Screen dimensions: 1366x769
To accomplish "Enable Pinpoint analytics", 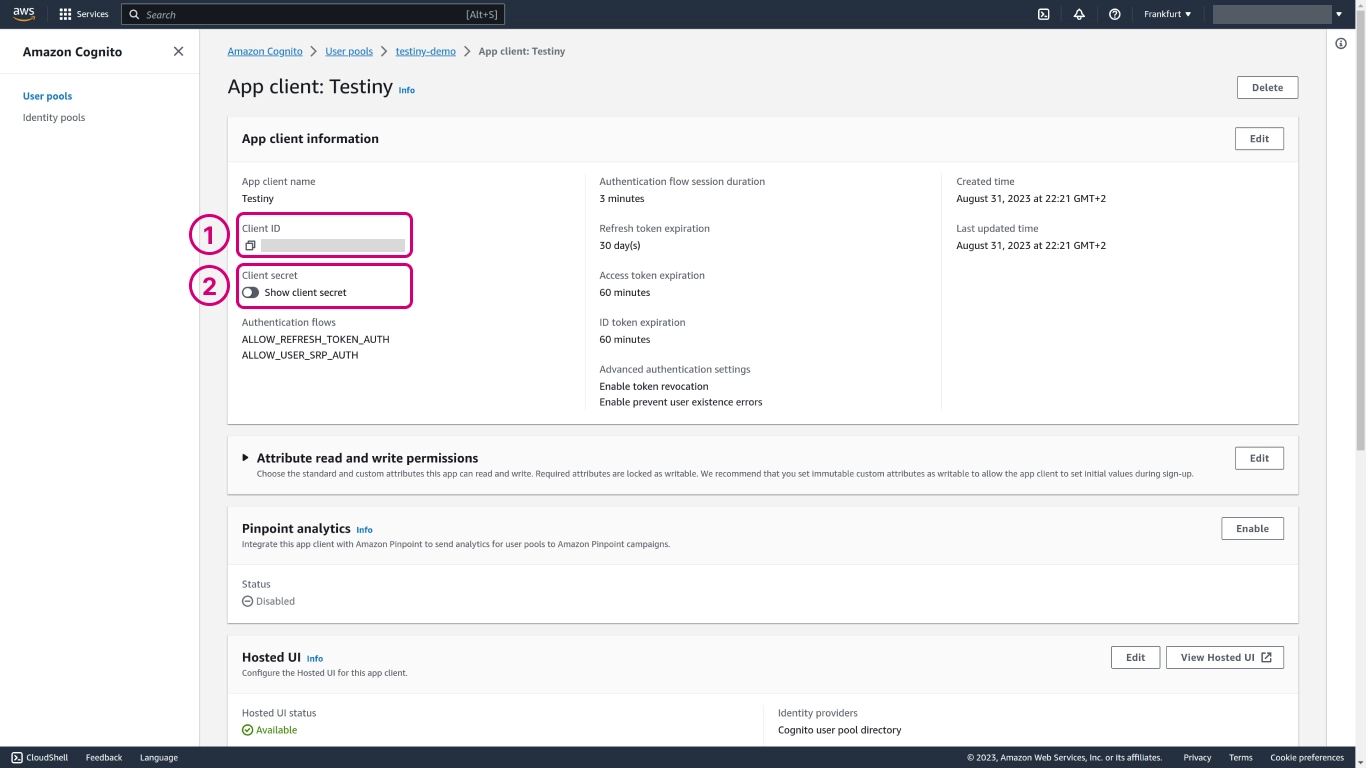I will pyautogui.click(x=1252, y=529).
